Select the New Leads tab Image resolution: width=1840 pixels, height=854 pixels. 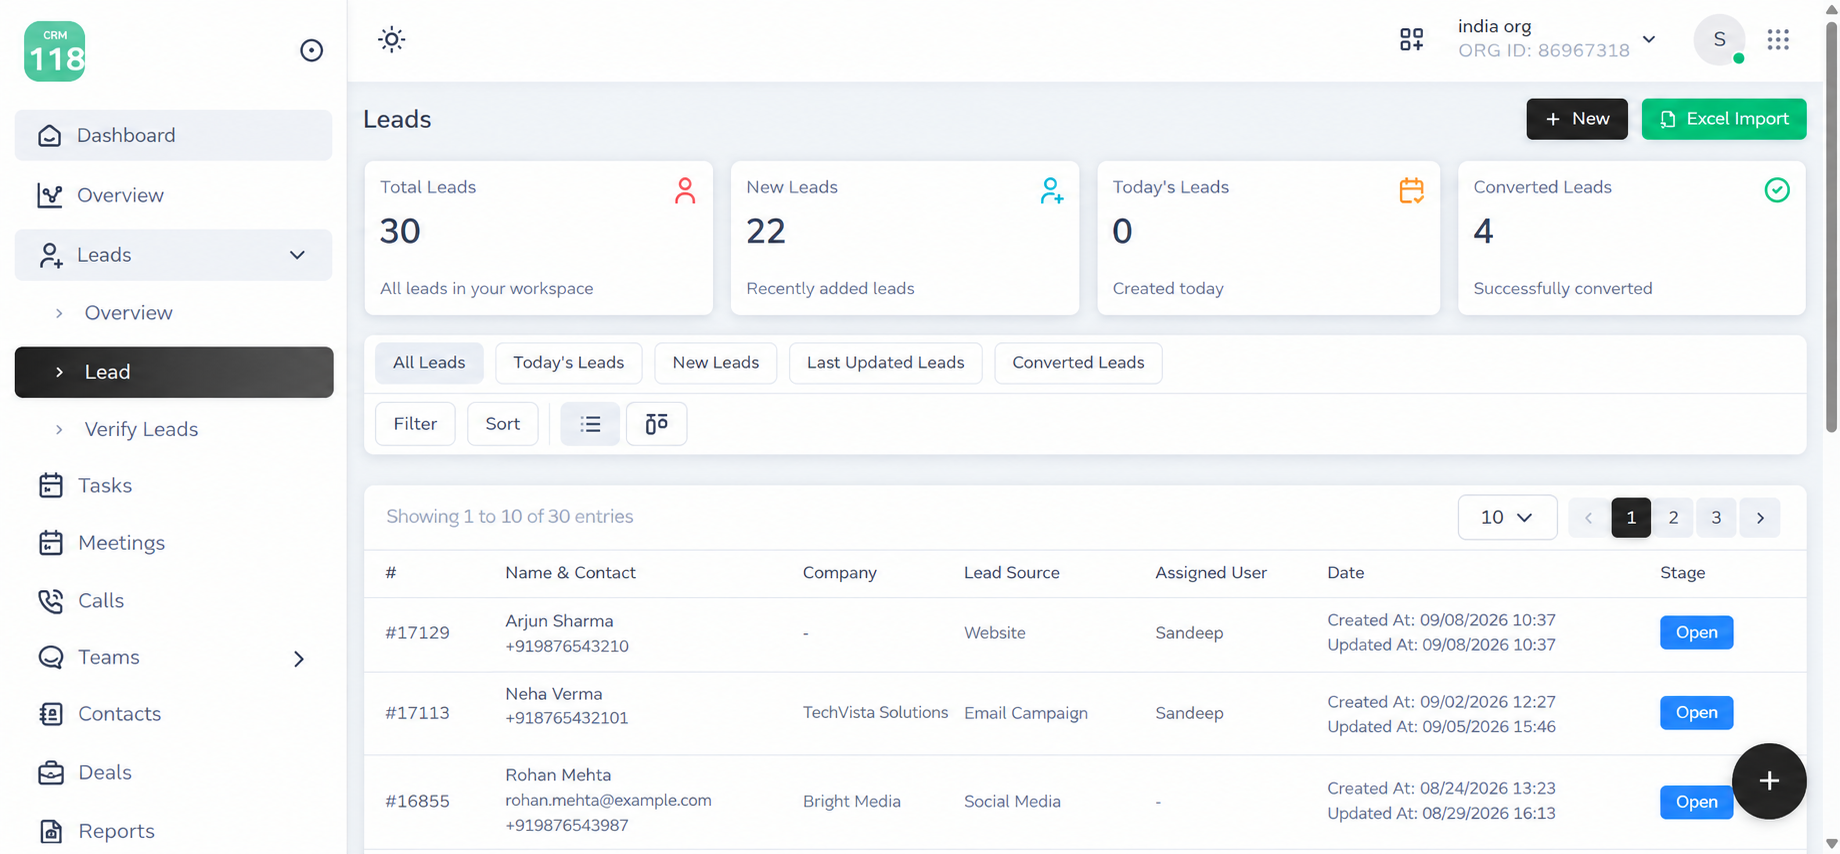tap(716, 363)
